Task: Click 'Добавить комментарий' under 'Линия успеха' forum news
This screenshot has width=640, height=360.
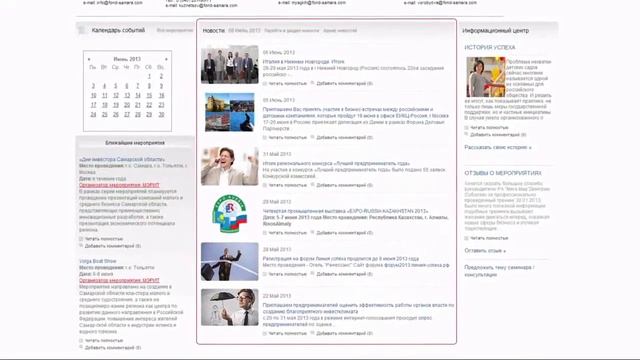Action: point(344,274)
